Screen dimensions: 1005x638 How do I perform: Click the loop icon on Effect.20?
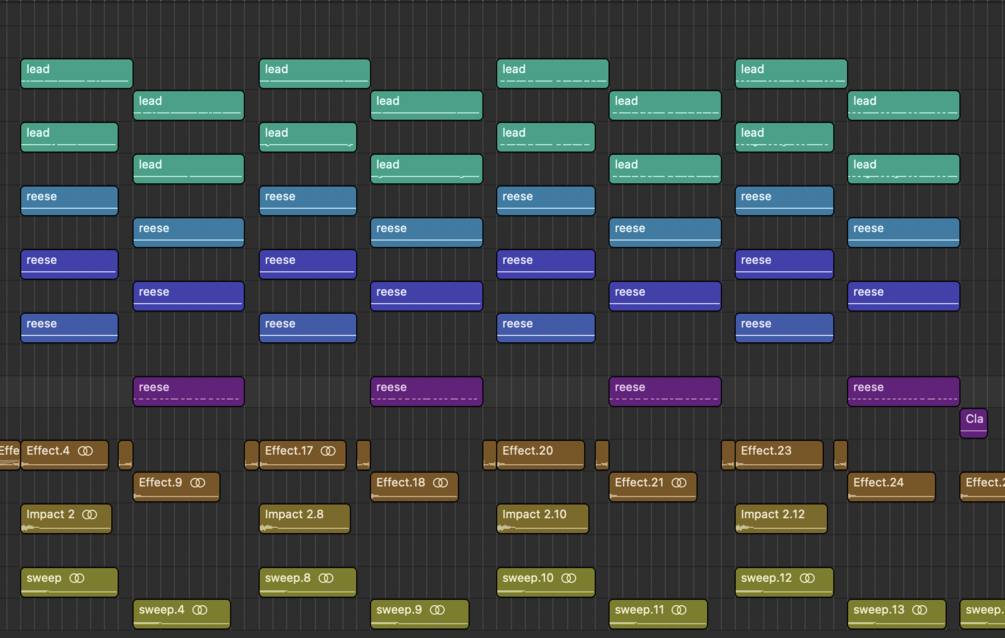click(x=563, y=451)
